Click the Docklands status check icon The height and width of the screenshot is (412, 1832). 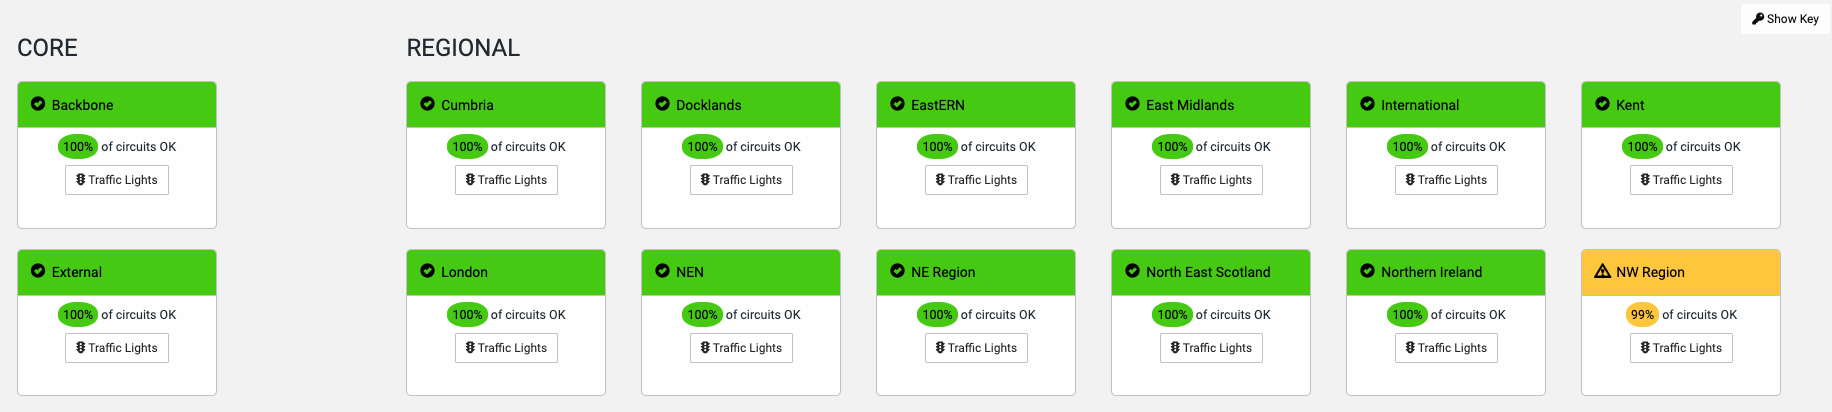tap(662, 104)
